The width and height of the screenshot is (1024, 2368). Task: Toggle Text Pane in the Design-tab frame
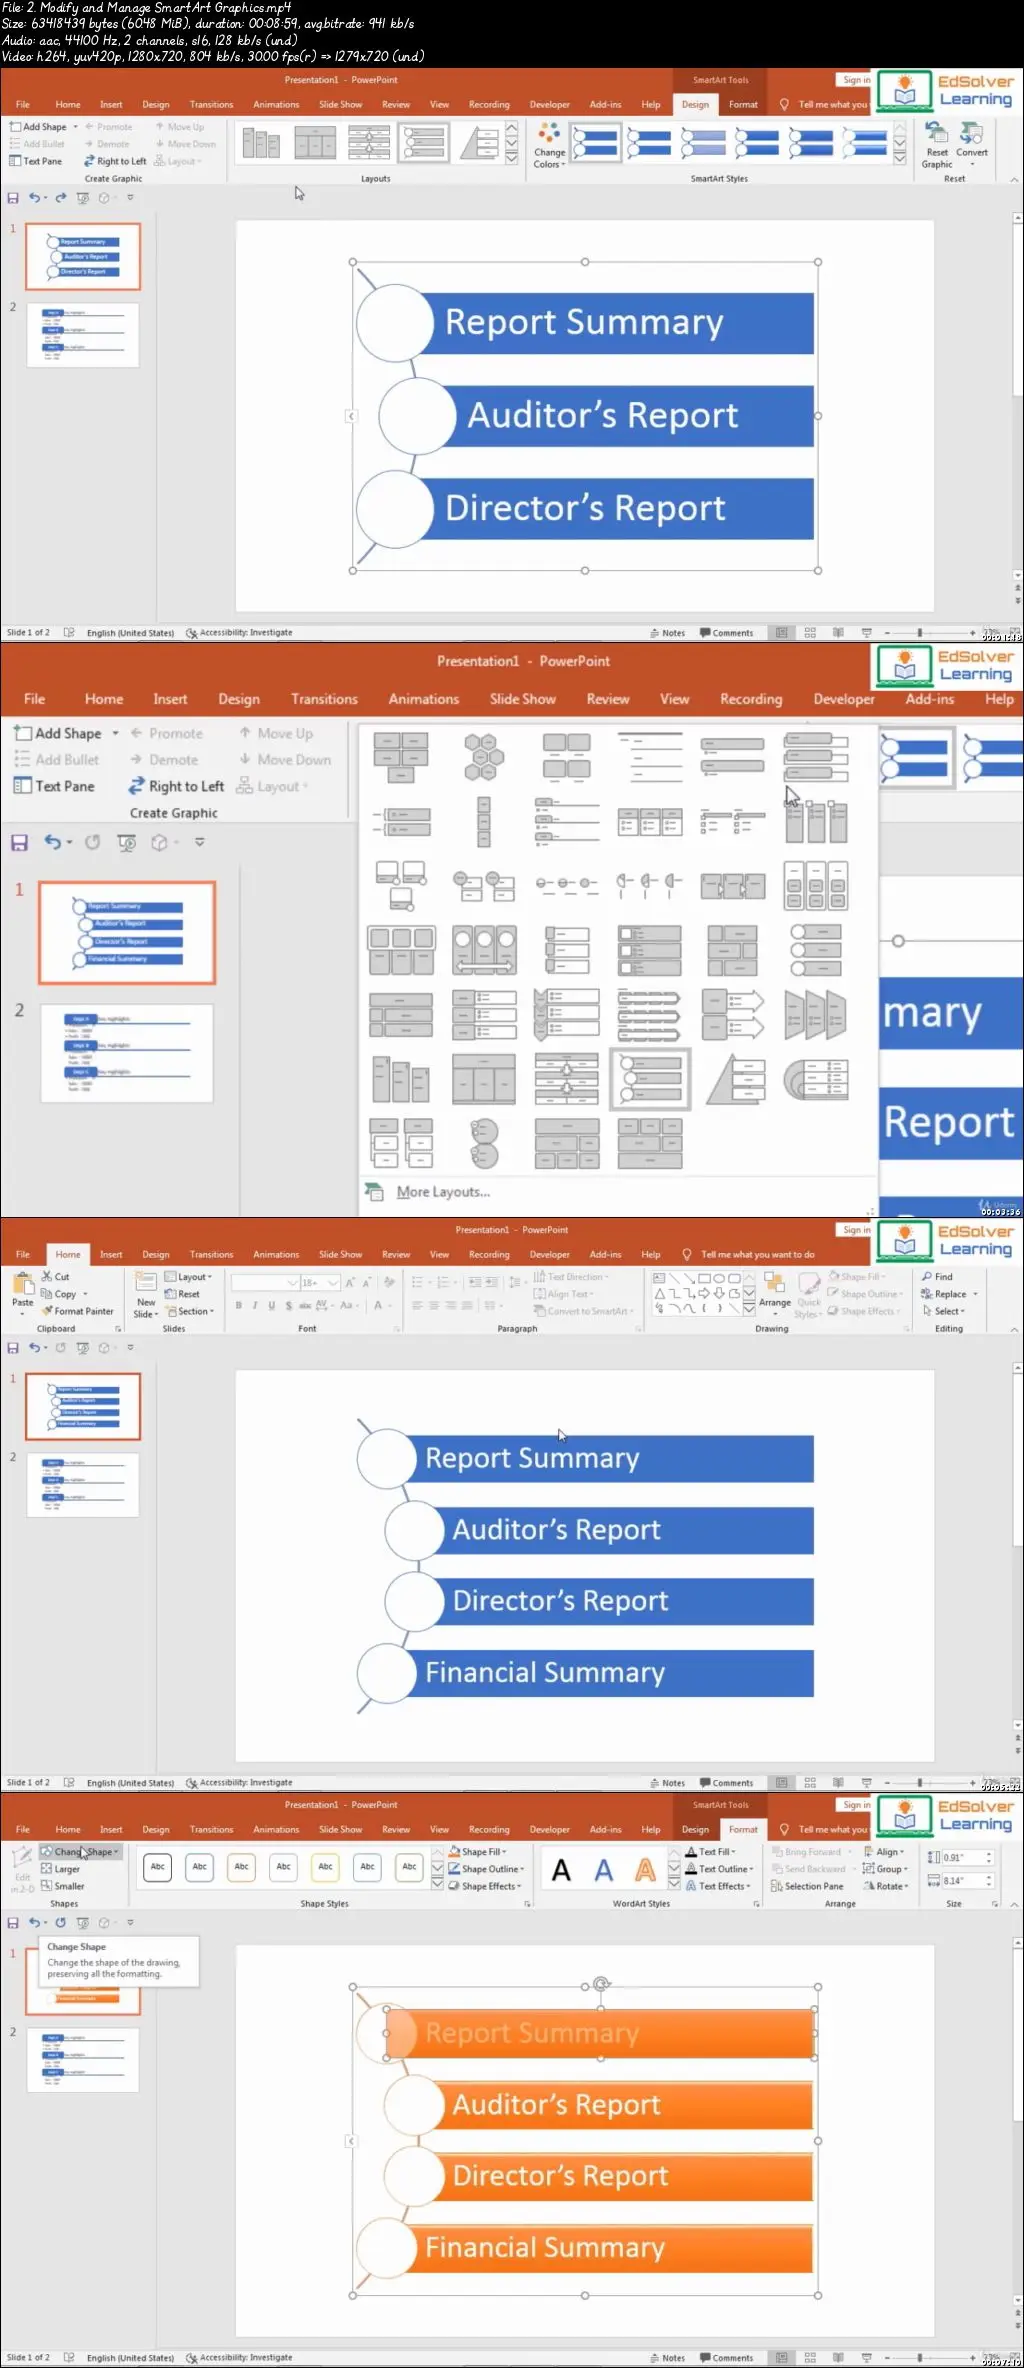coord(36,161)
